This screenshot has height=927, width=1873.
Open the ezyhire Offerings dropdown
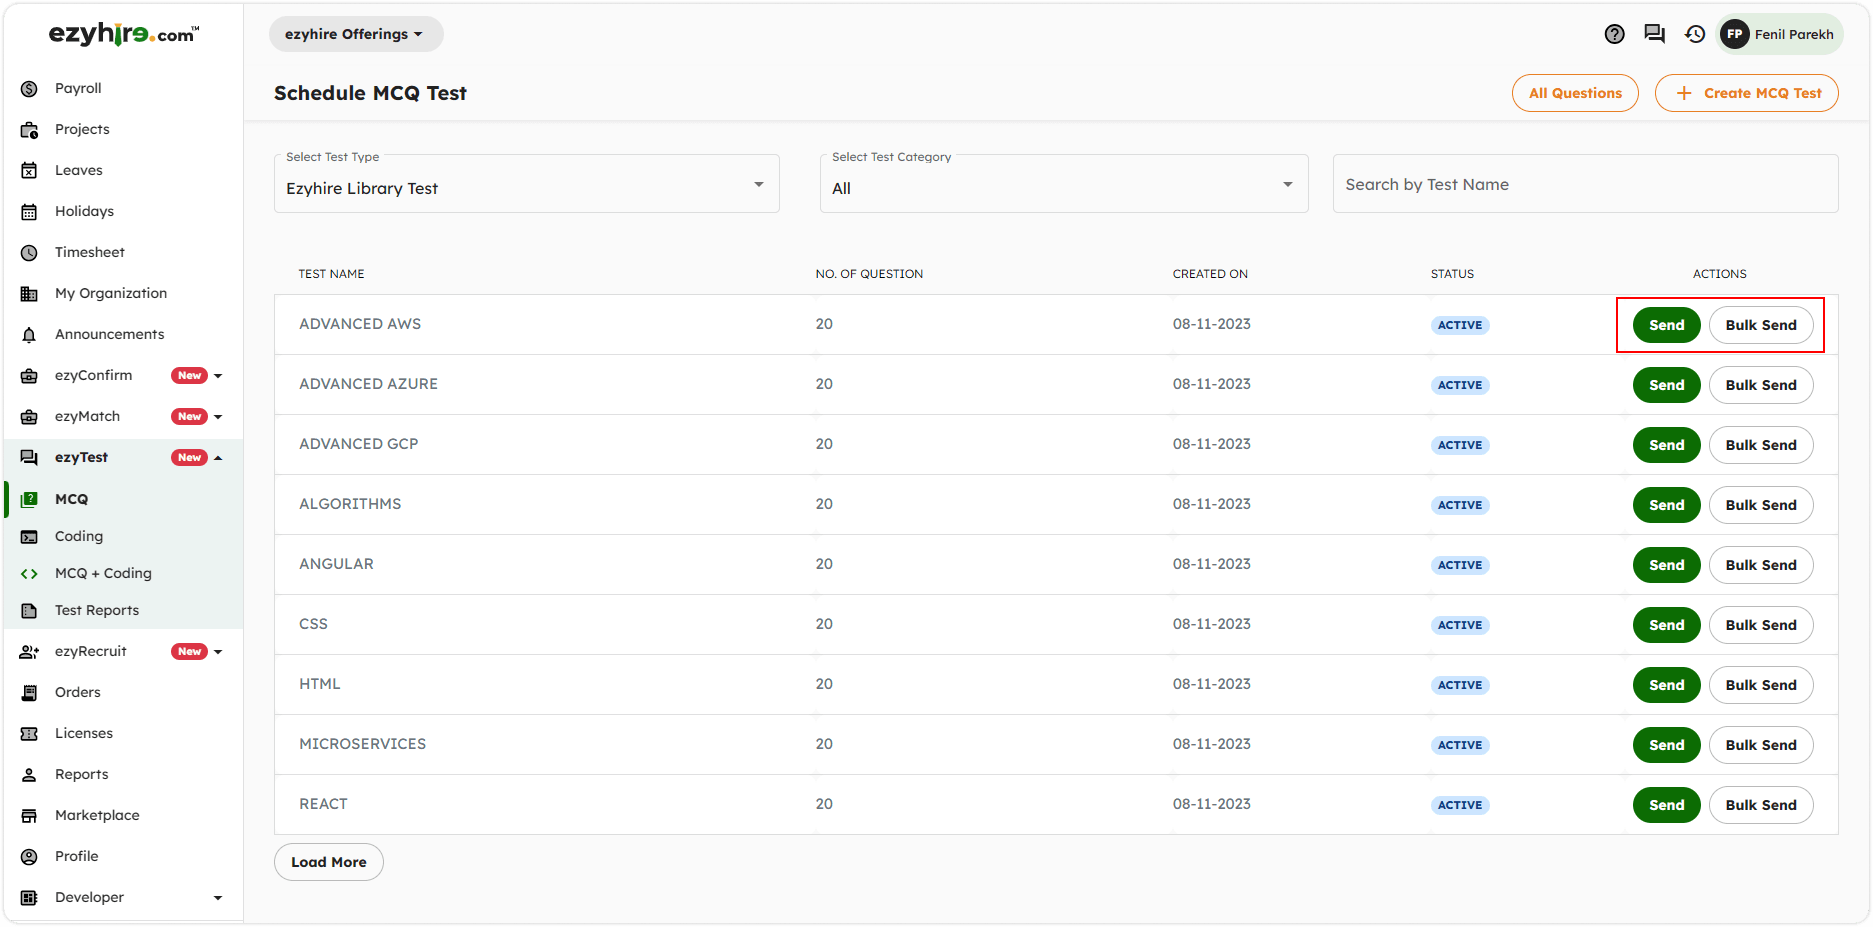click(355, 34)
